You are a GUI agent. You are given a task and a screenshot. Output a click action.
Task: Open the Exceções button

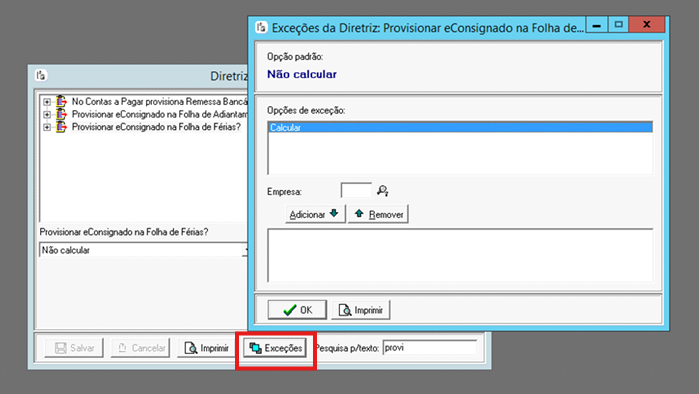pyautogui.click(x=275, y=348)
